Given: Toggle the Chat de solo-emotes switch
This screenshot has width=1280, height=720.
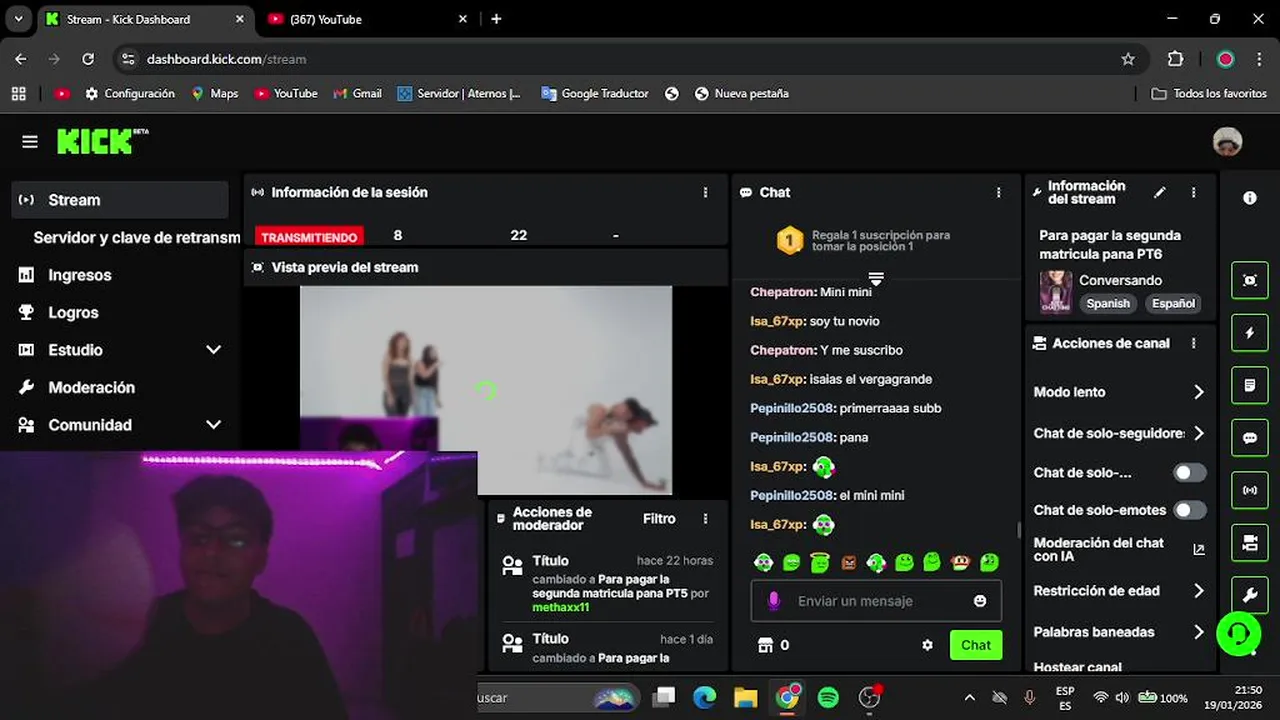Looking at the screenshot, I should click(1189, 510).
